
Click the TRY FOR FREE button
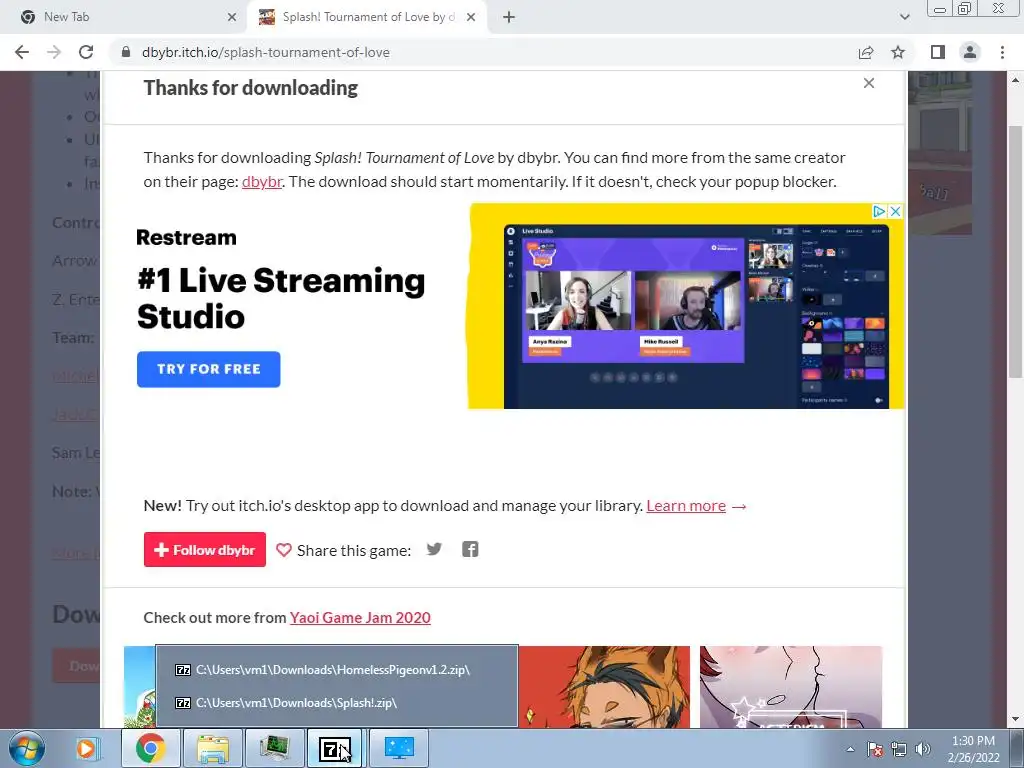click(208, 369)
